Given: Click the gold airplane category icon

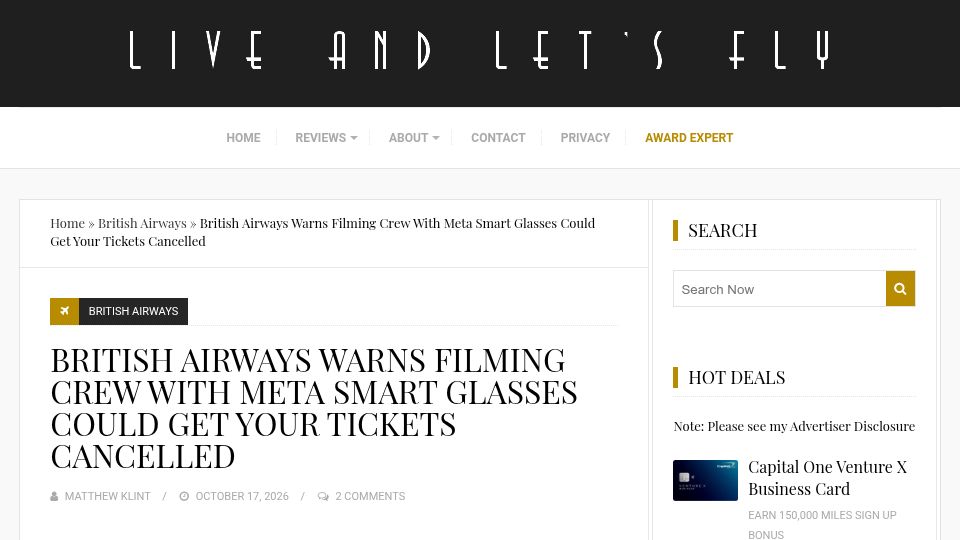Looking at the screenshot, I should (64, 311).
